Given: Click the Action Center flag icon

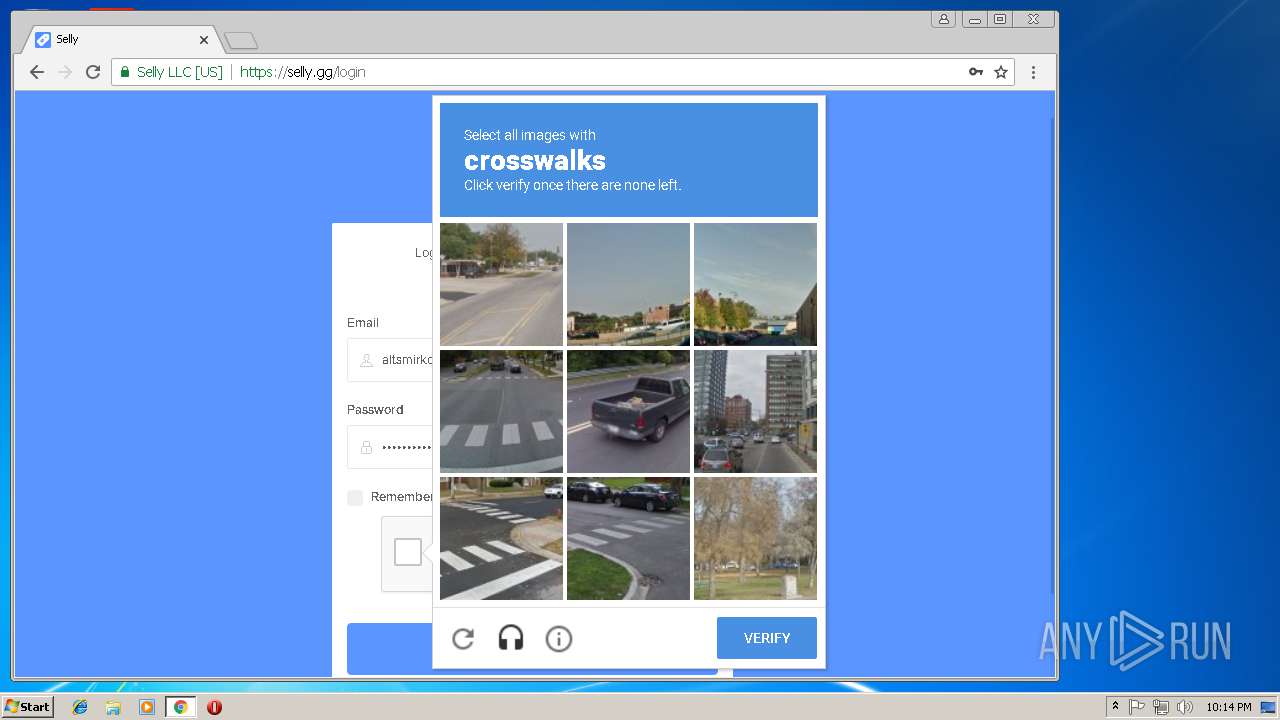Looking at the screenshot, I should (x=1137, y=707).
